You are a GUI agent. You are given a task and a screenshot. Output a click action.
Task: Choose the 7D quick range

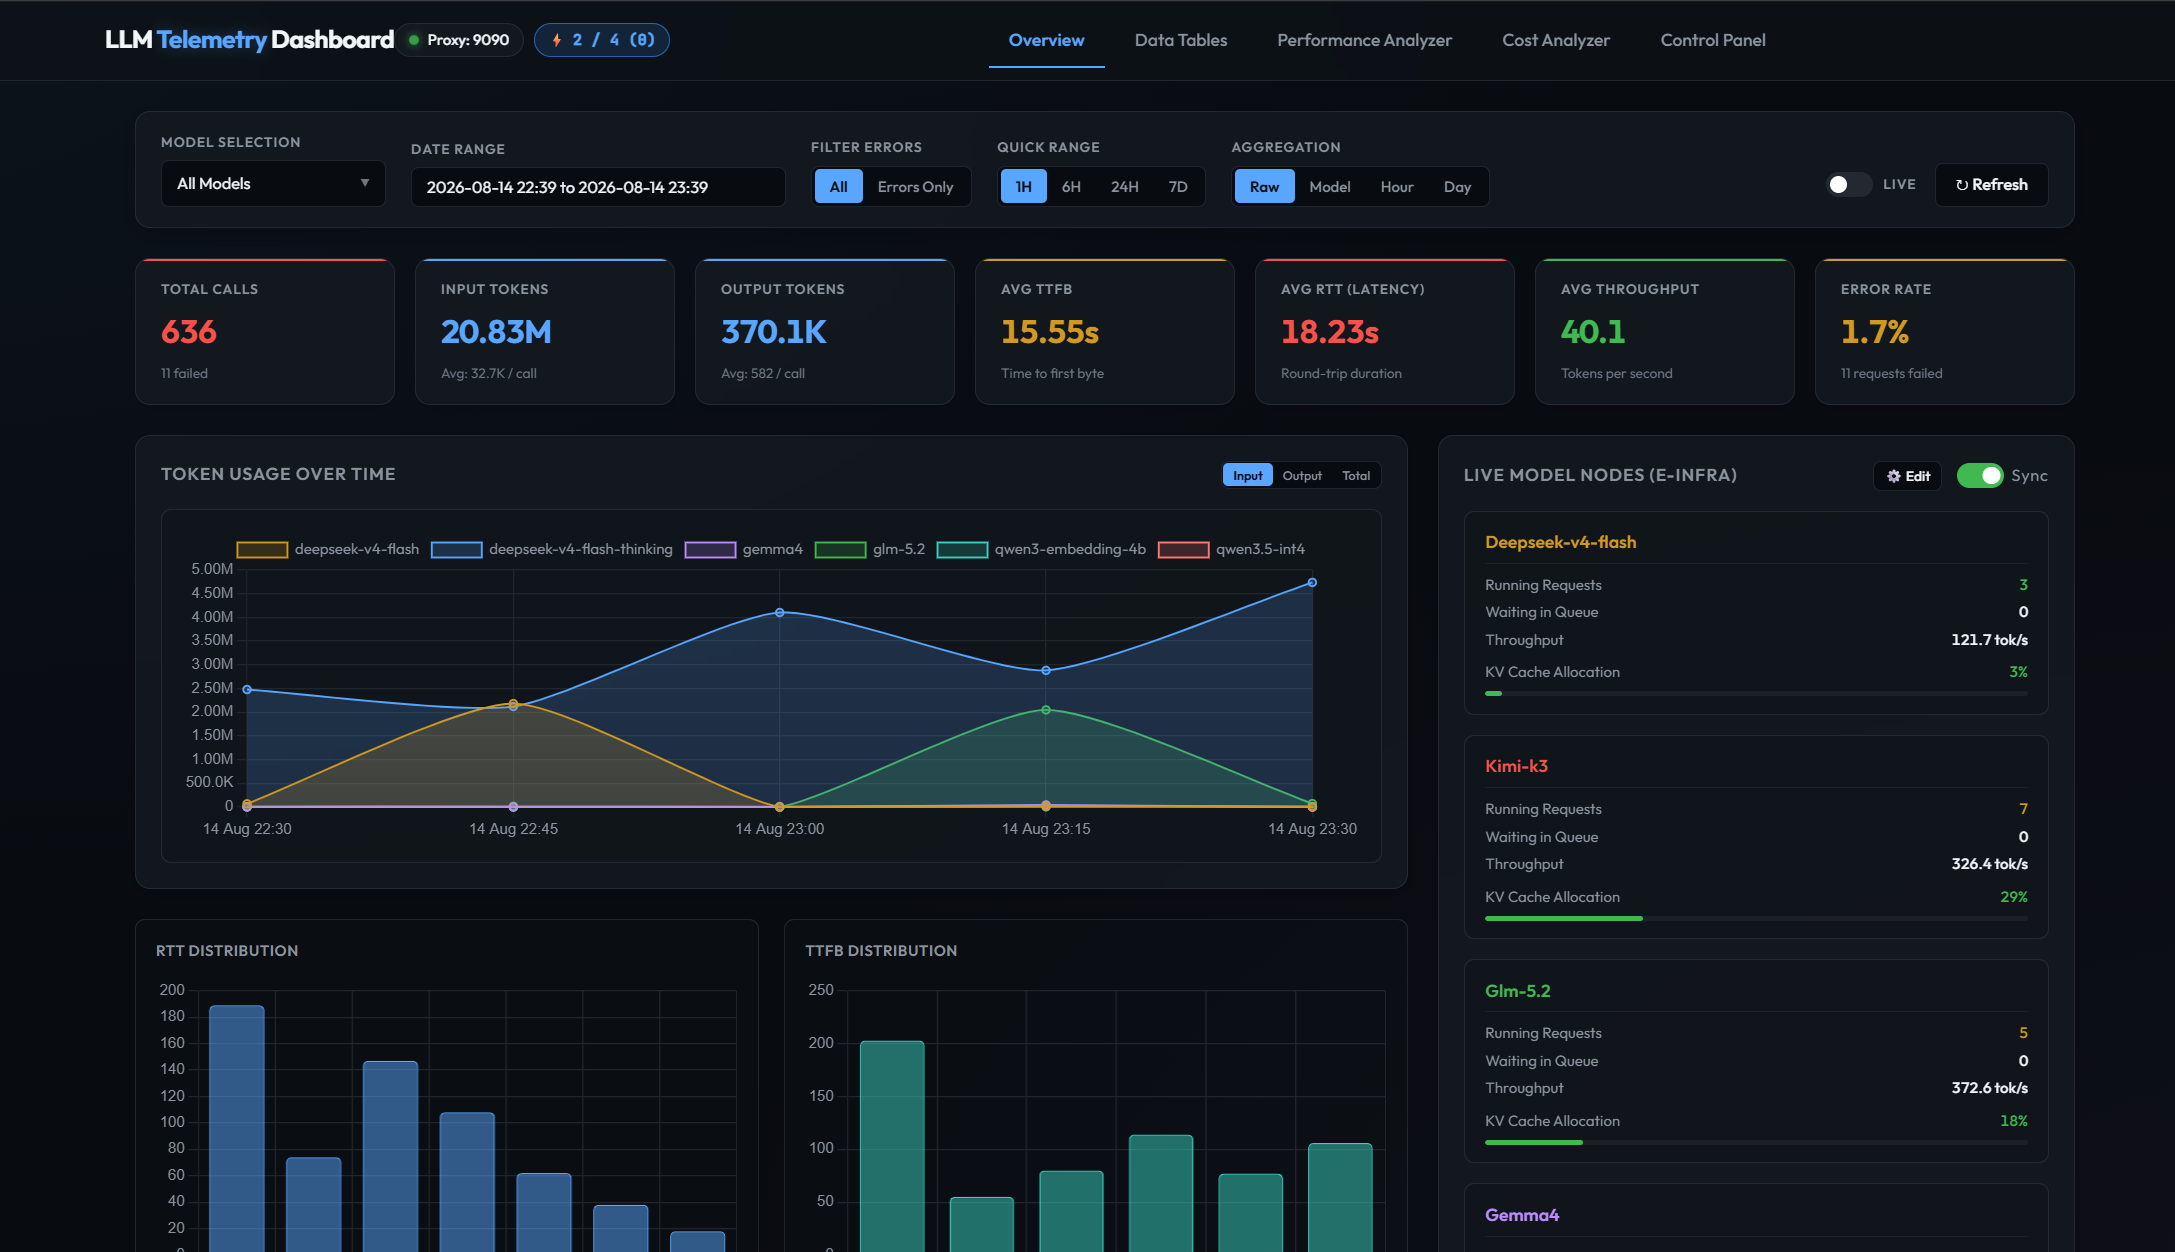click(x=1178, y=187)
